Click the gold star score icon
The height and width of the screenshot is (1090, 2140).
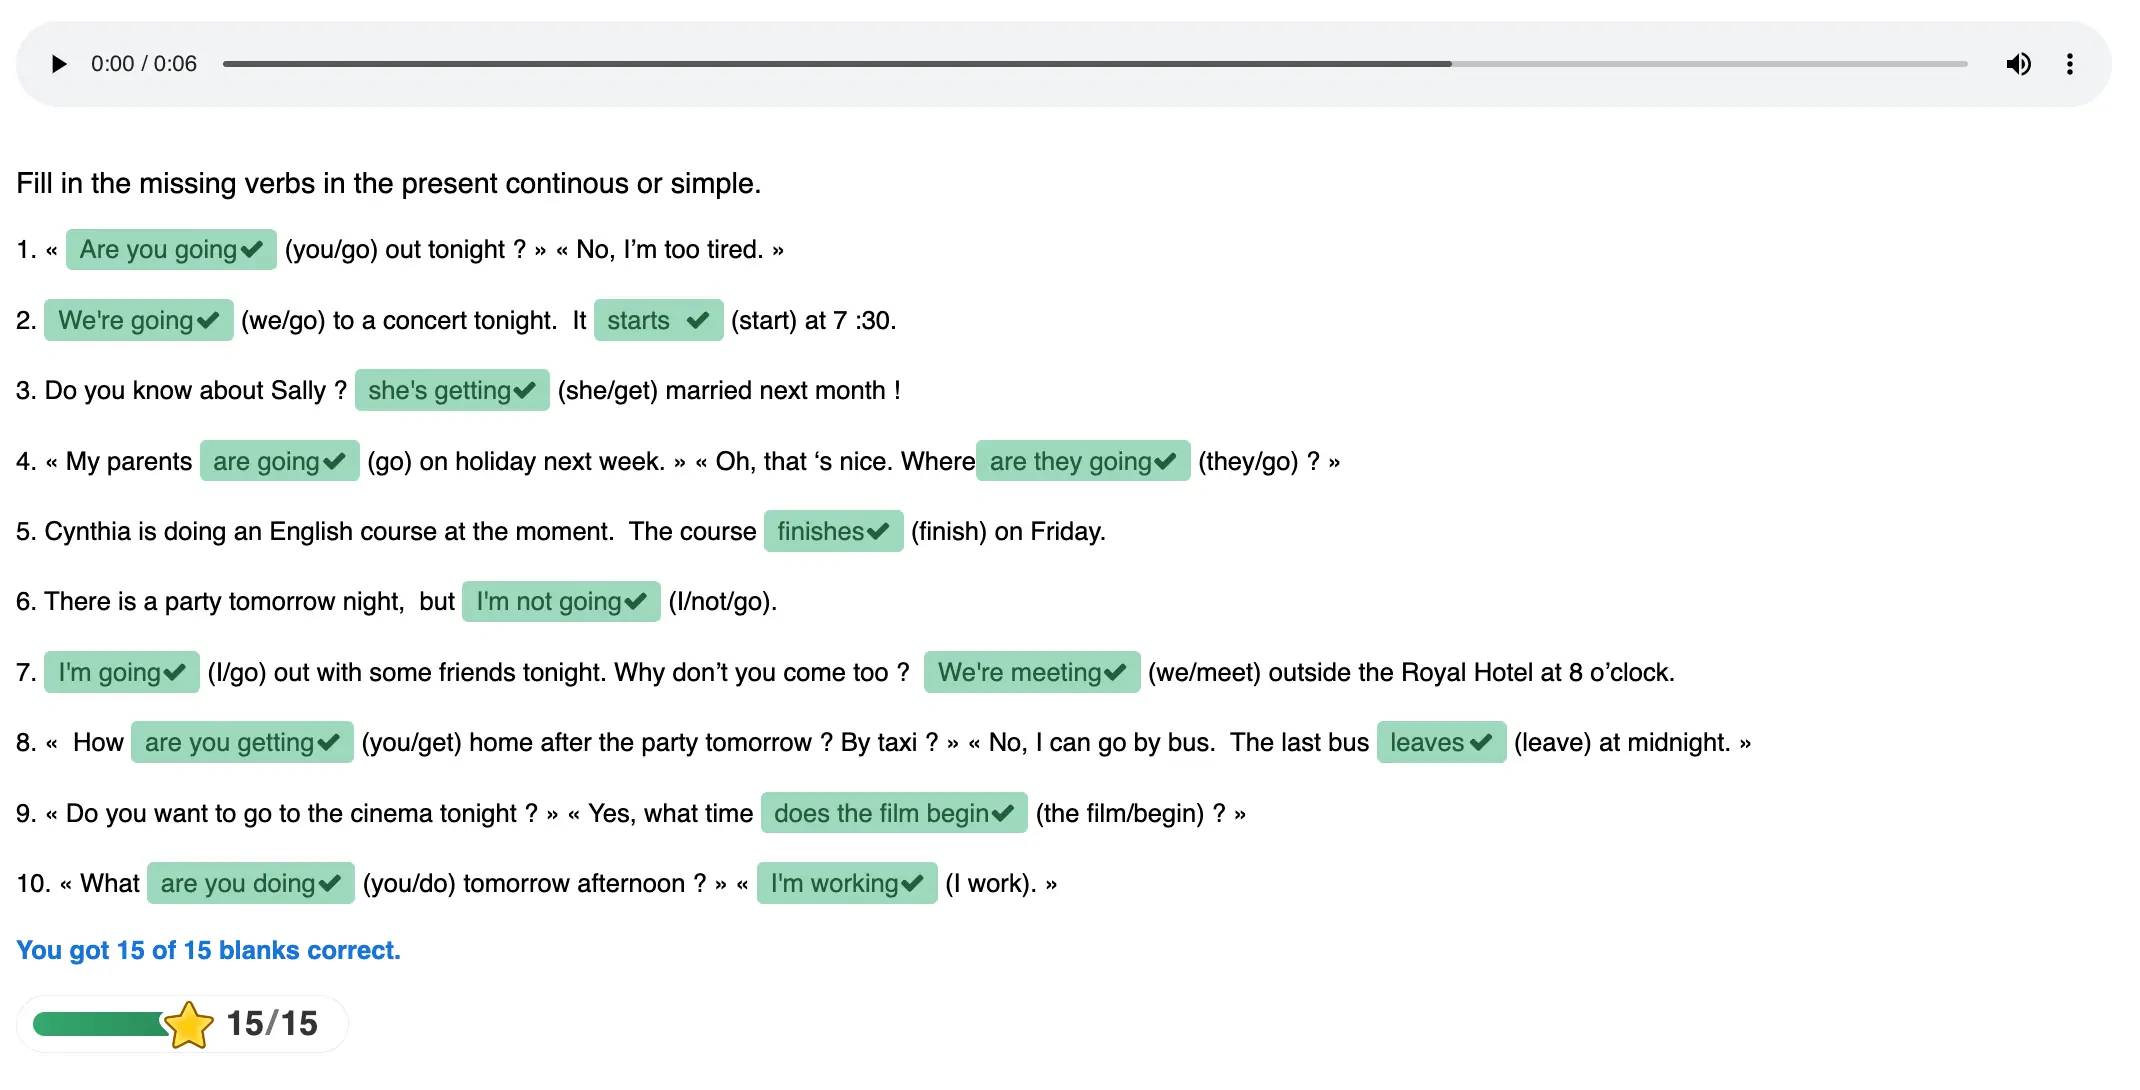point(188,1024)
